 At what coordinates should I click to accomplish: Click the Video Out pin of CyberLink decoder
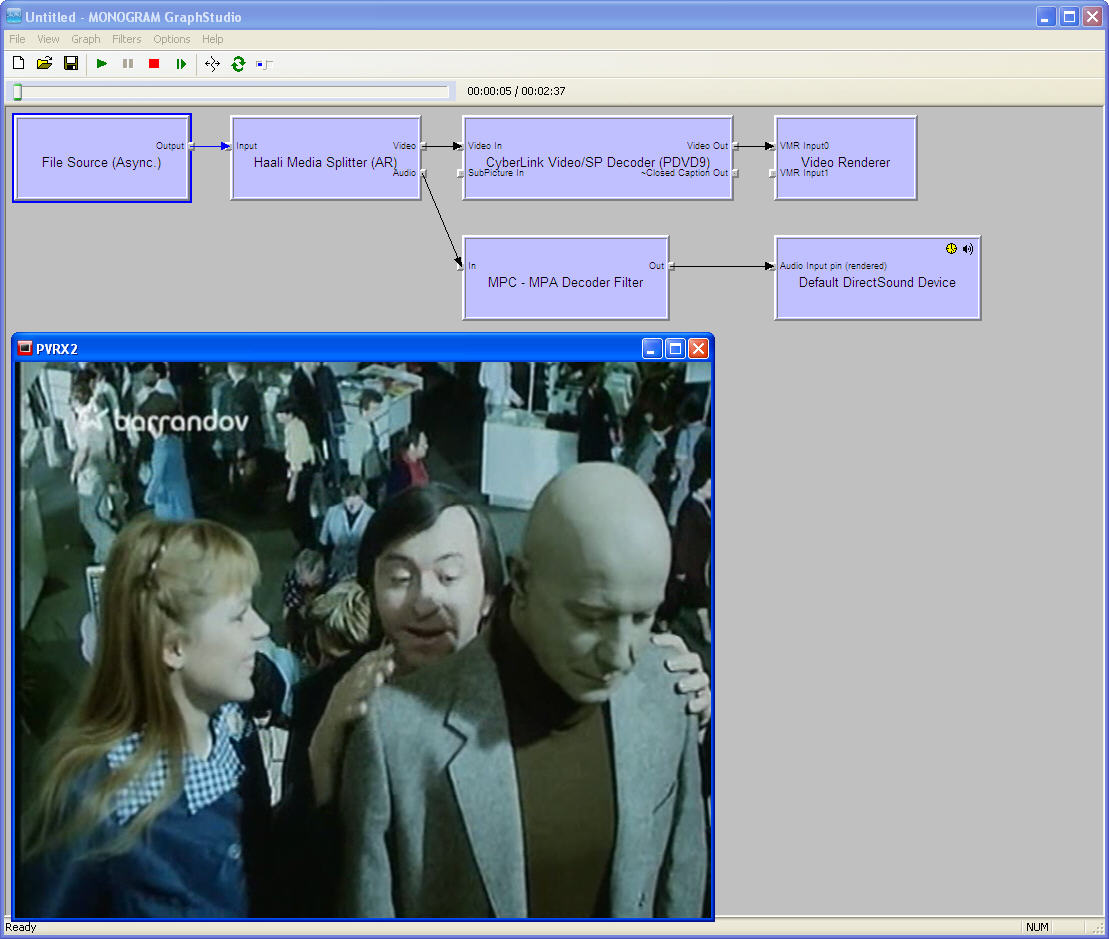[x=735, y=146]
